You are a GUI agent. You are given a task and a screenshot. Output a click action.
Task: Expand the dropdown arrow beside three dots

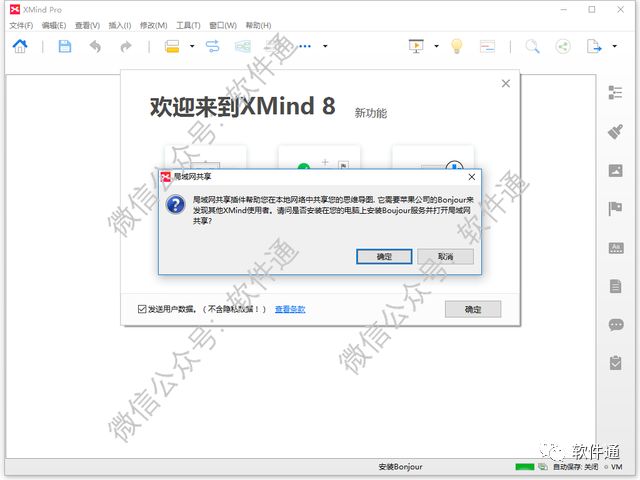(325, 46)
